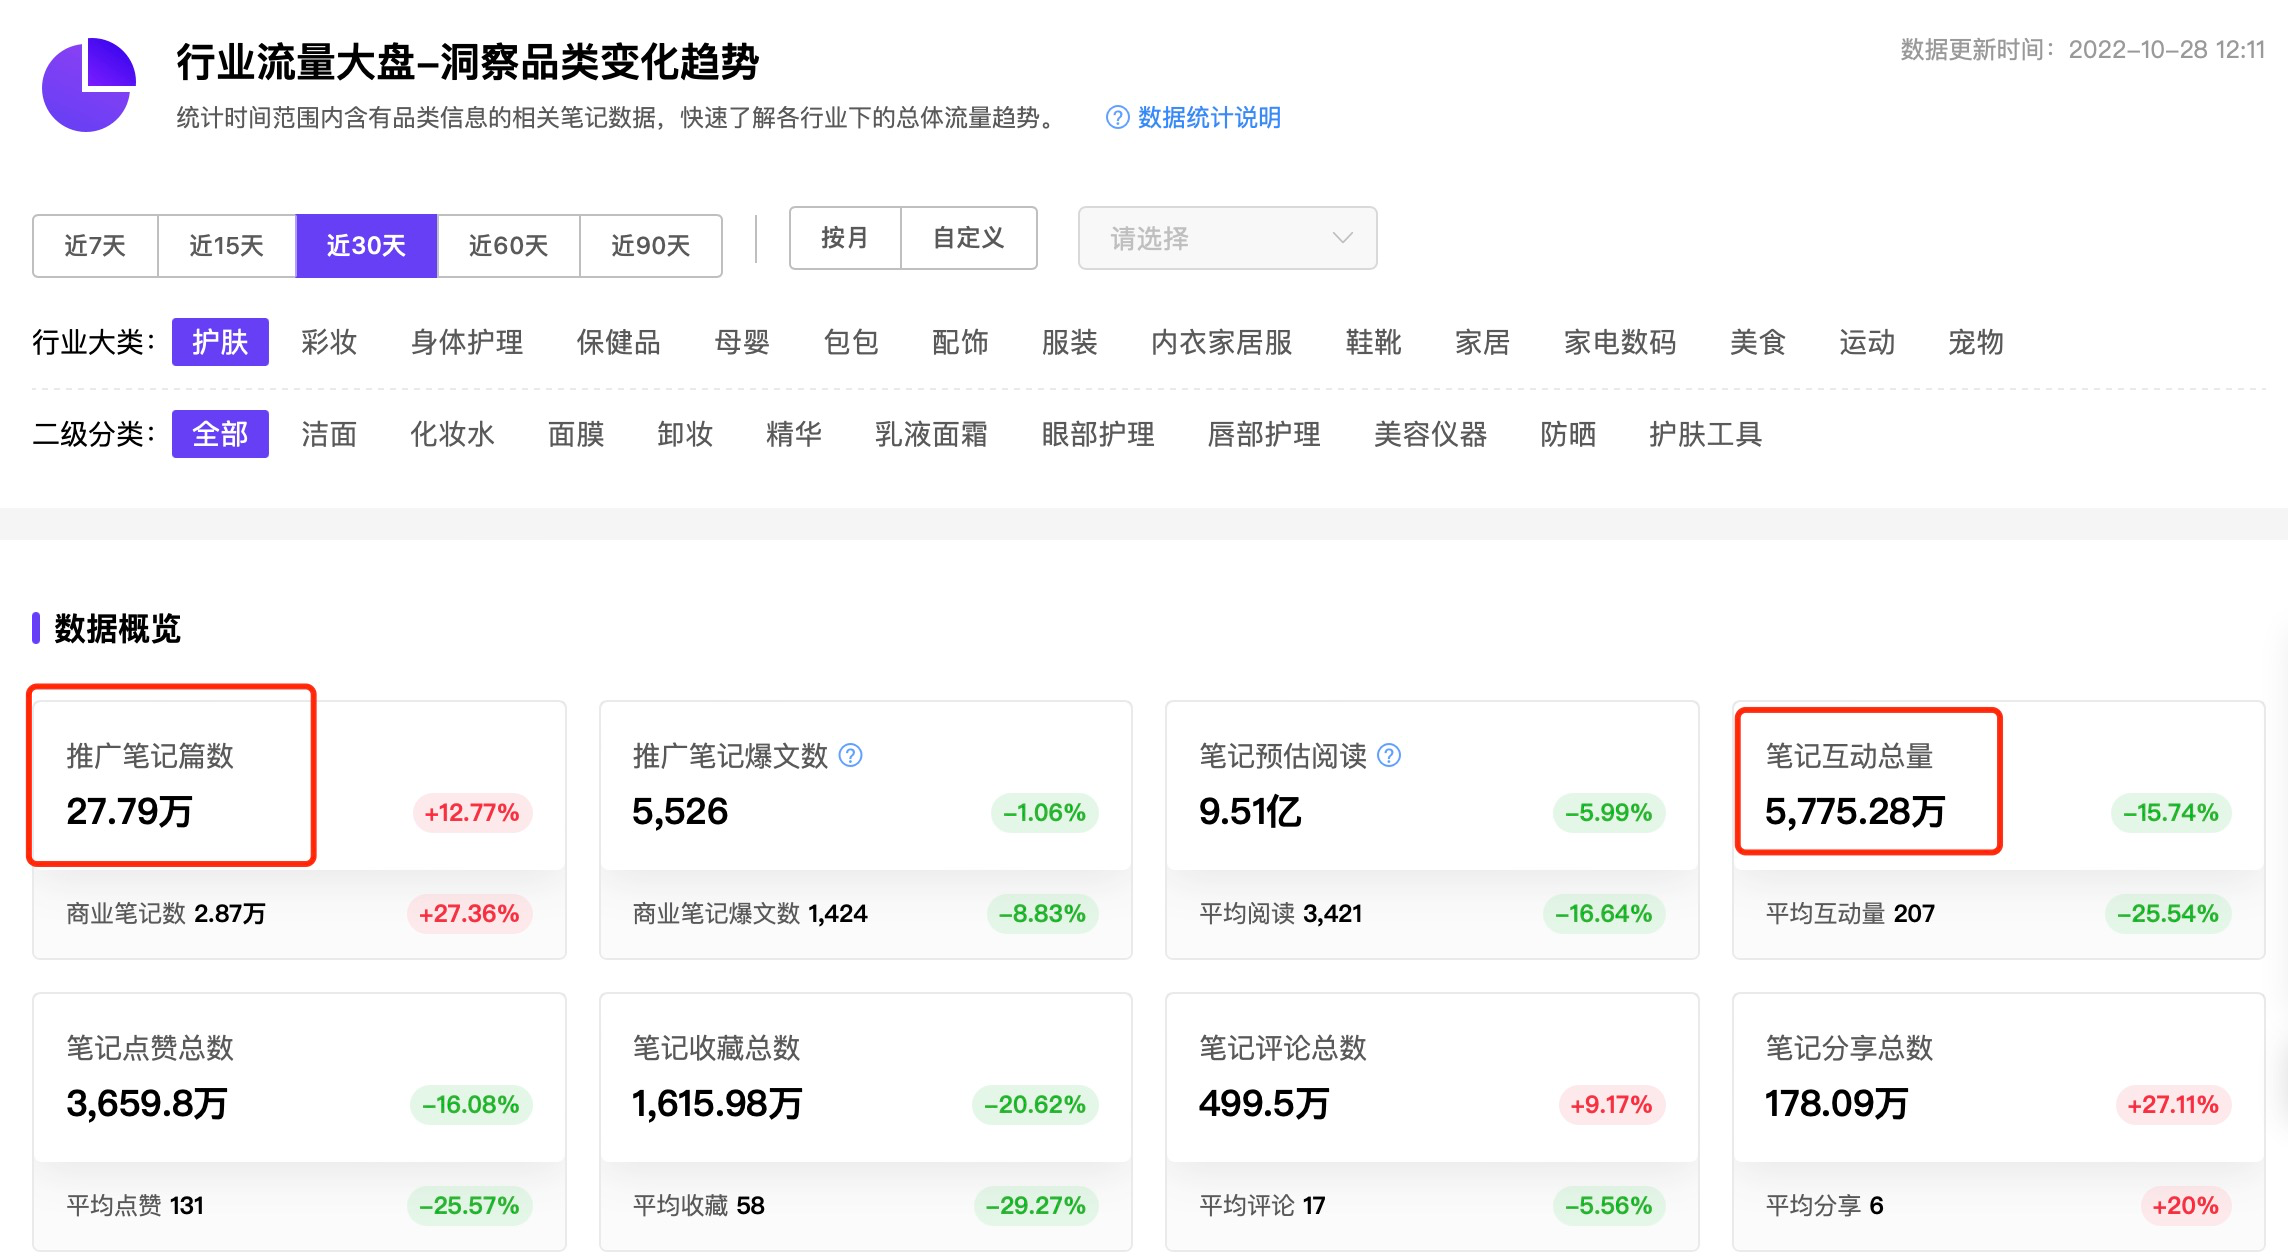The height and width of the screenshot is (1256, 2288).
Task: Filter by 护肤工具 subcategory
Action: coord(1705,434)
